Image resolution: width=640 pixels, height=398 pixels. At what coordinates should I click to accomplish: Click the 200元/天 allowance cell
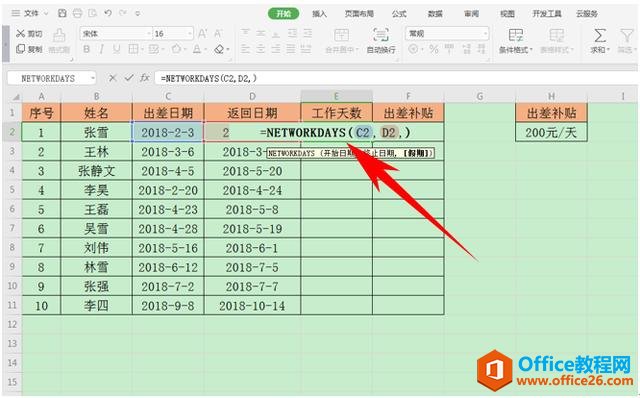pyautogui.click(x=551, y=132)
